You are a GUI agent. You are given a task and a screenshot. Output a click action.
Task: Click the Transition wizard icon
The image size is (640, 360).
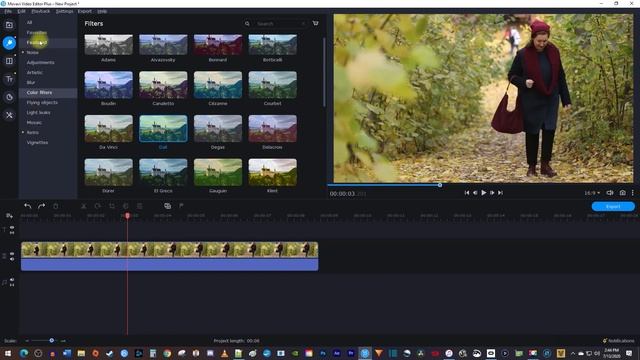tap(167, 206)
